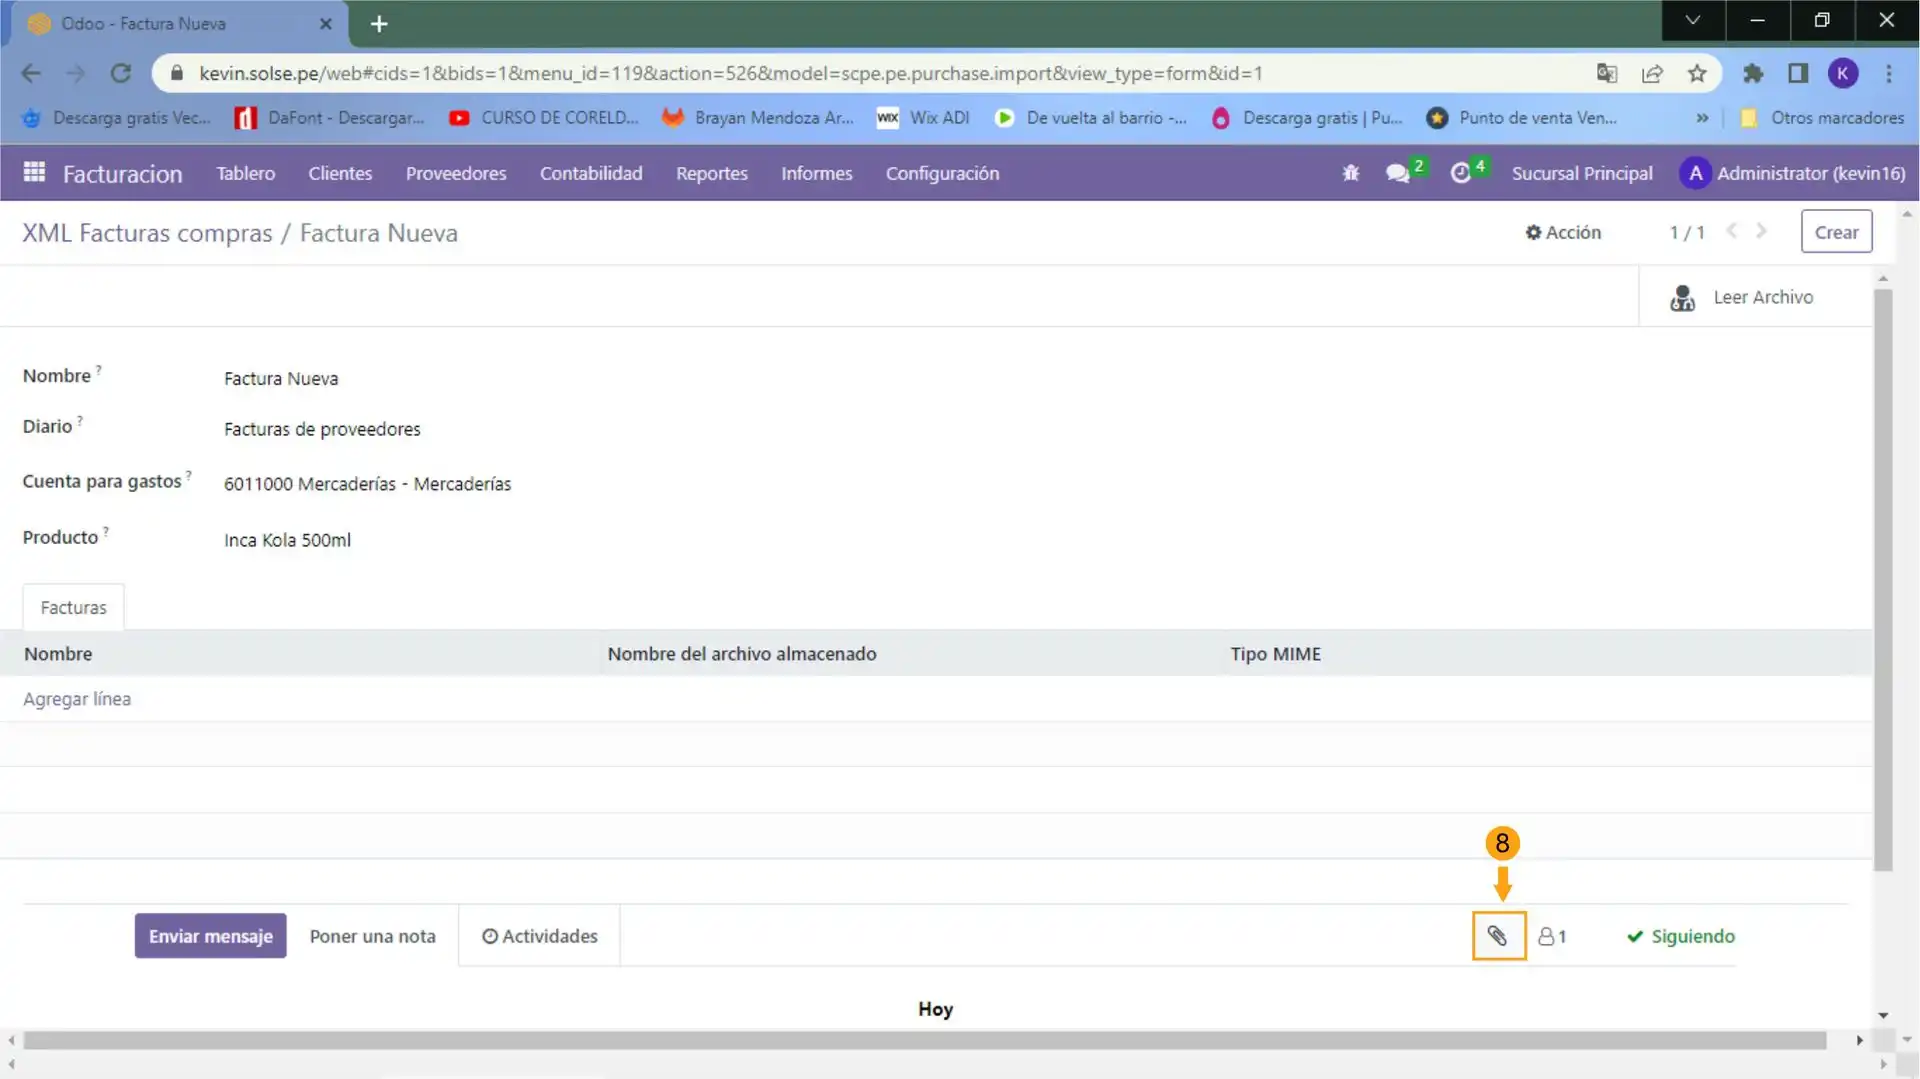
Task: Click the attachment paperclip icon
Action: [1498, 936]
